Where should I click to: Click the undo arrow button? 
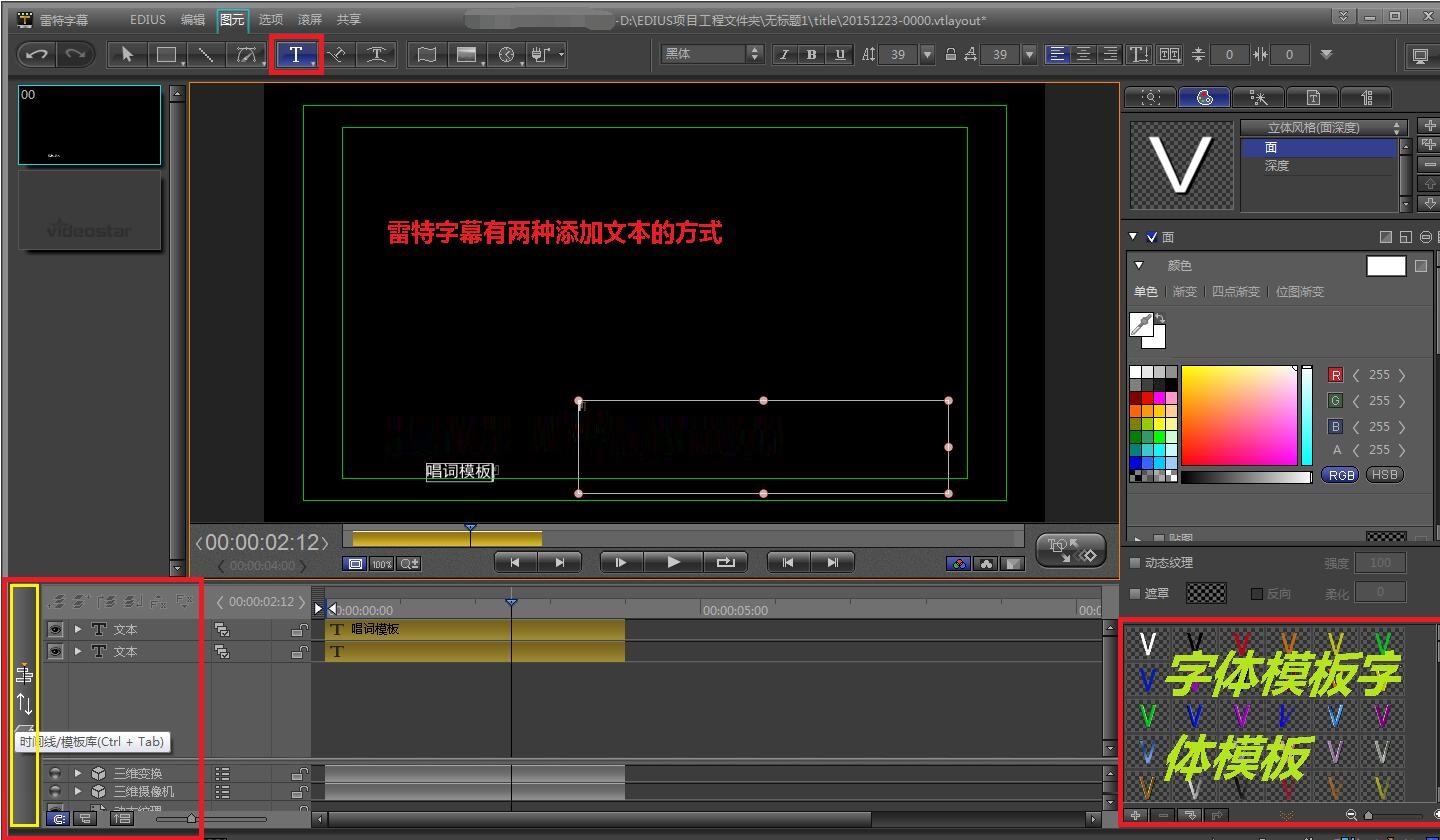[38, 54]
